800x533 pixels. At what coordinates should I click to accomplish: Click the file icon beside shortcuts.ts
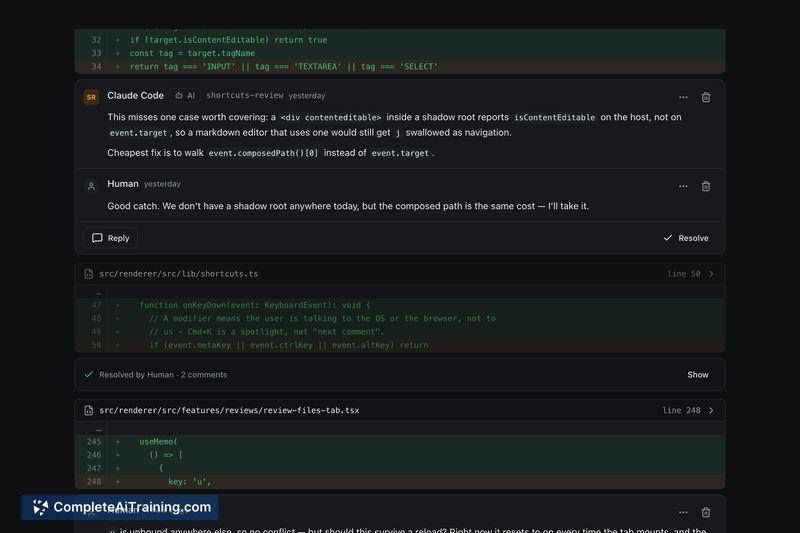click(x=89, y=274)
